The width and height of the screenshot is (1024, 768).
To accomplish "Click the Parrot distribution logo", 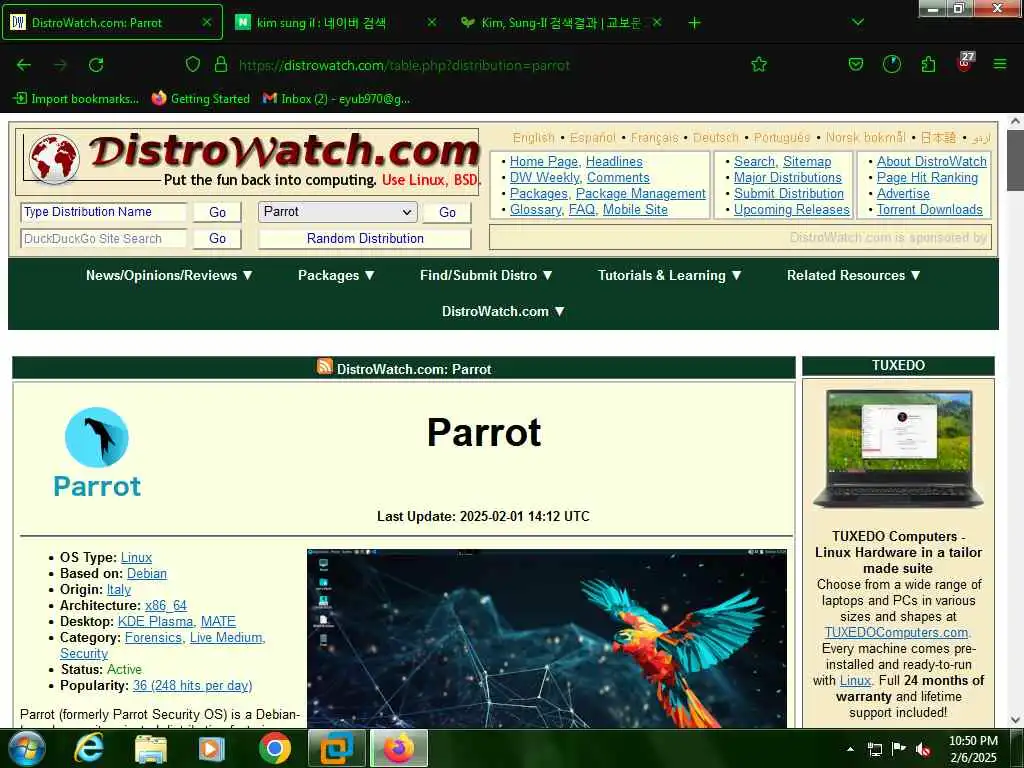I will (x=97, y=453).
